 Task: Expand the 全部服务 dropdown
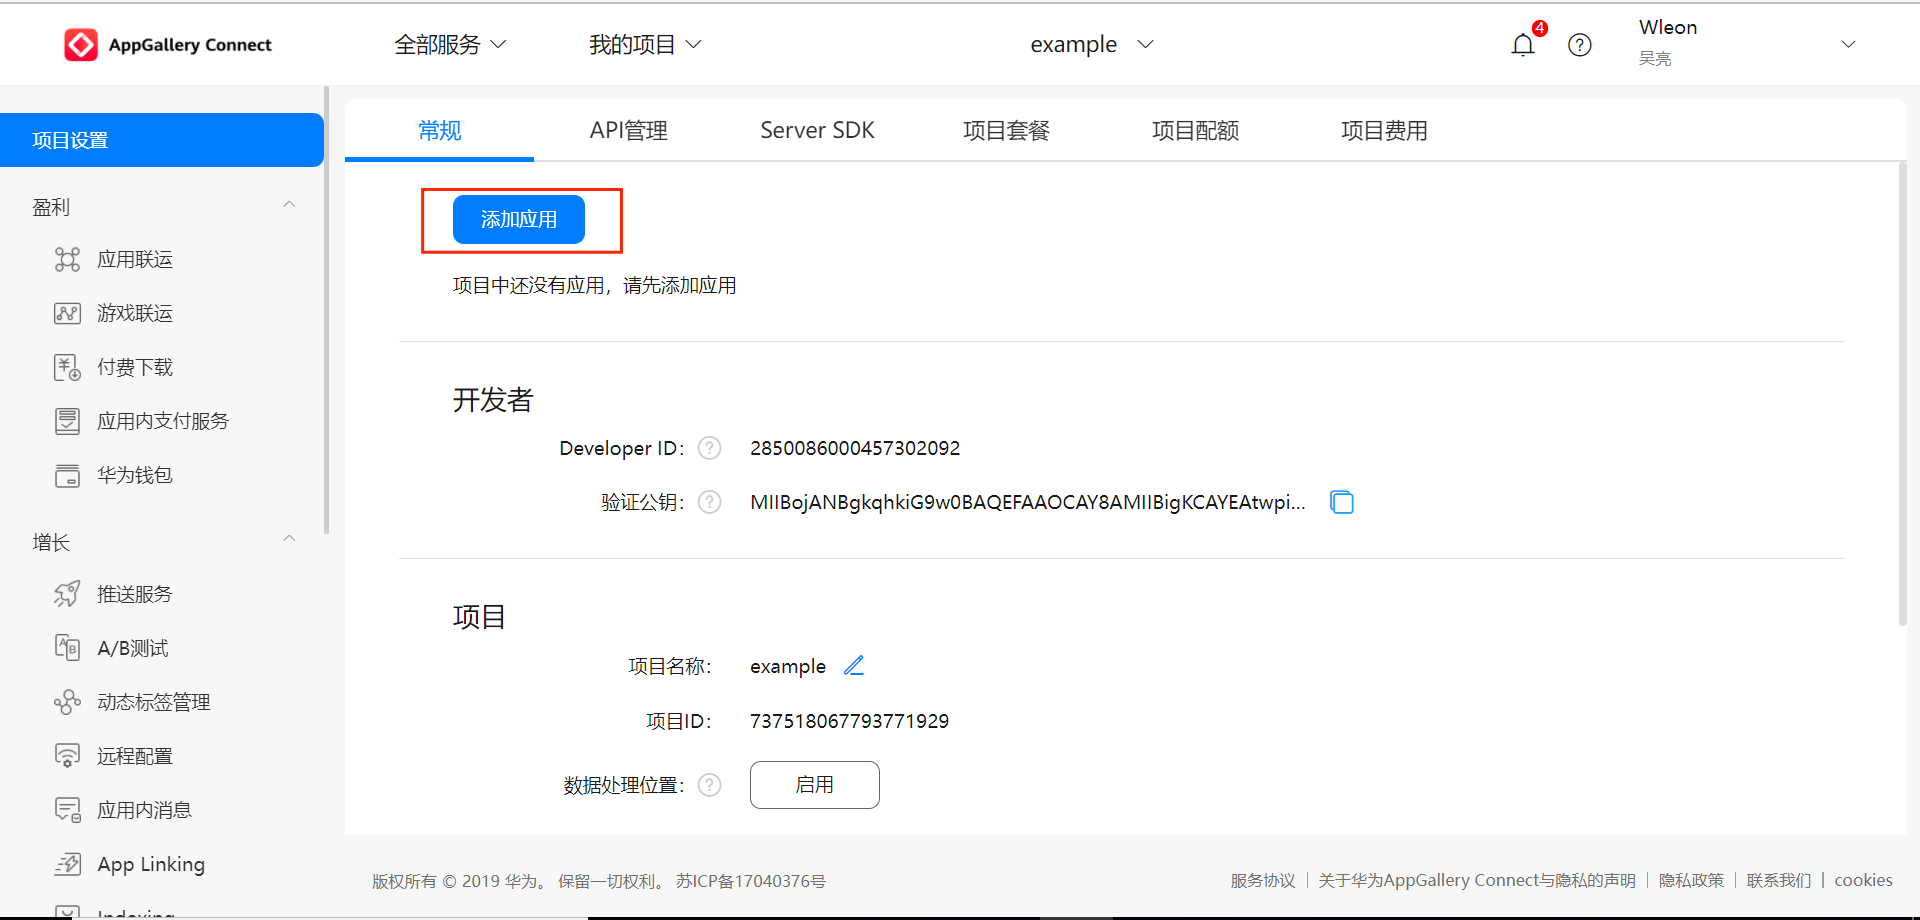[450, 45]
